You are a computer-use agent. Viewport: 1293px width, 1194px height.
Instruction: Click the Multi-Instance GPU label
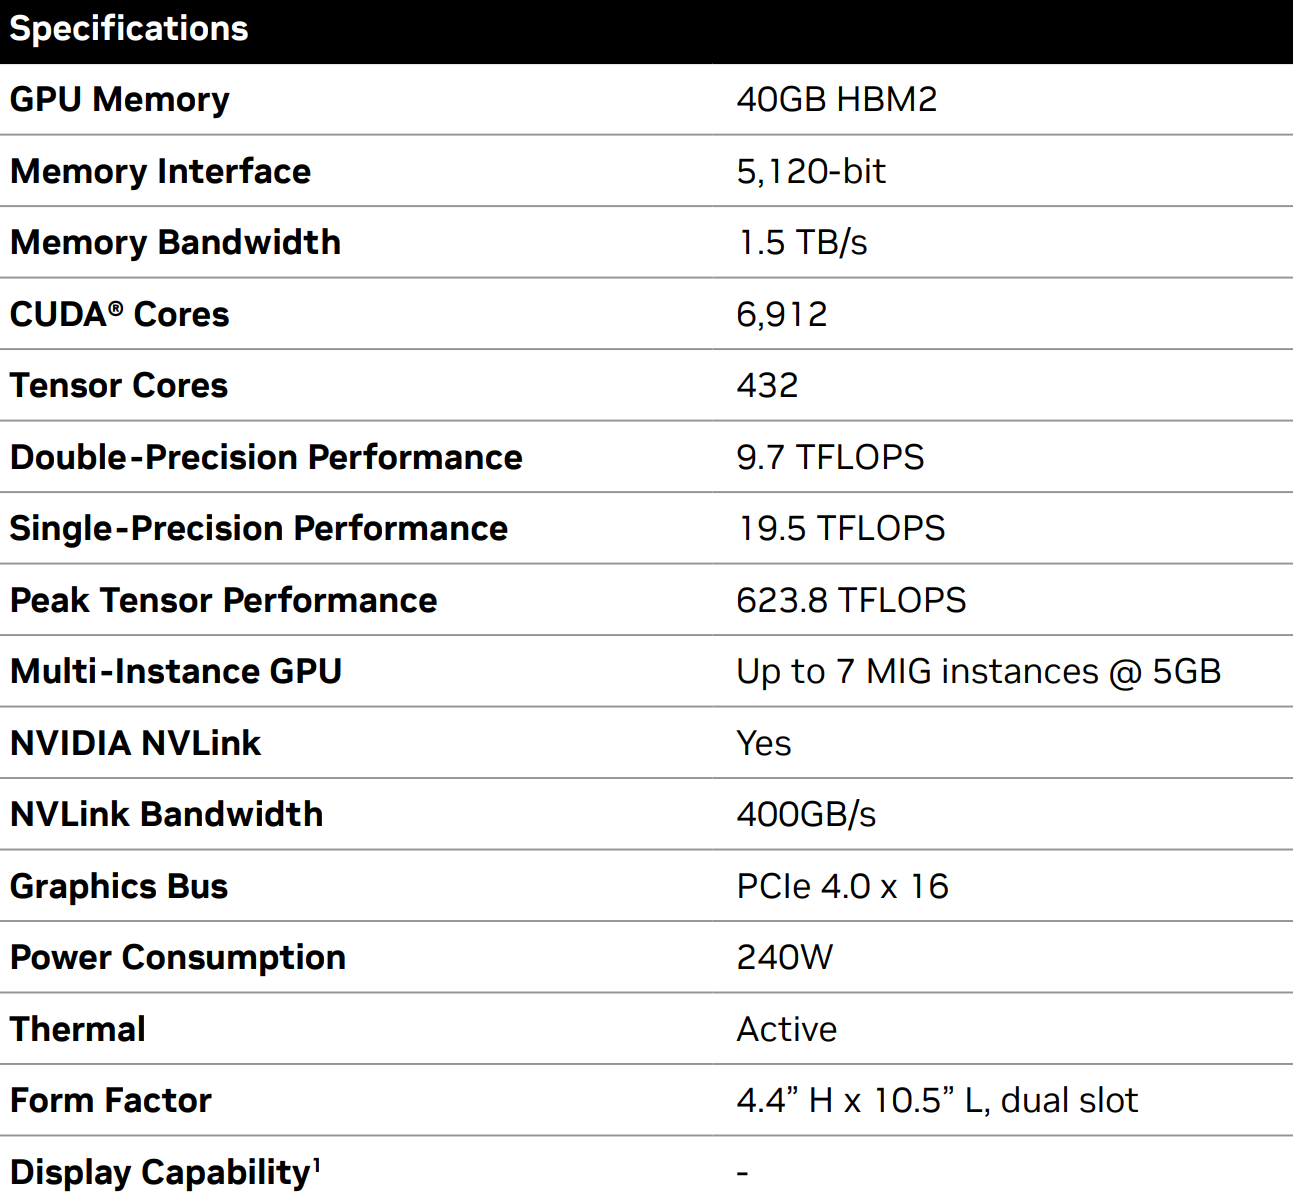pyautogui.click(x=176, y=671)
